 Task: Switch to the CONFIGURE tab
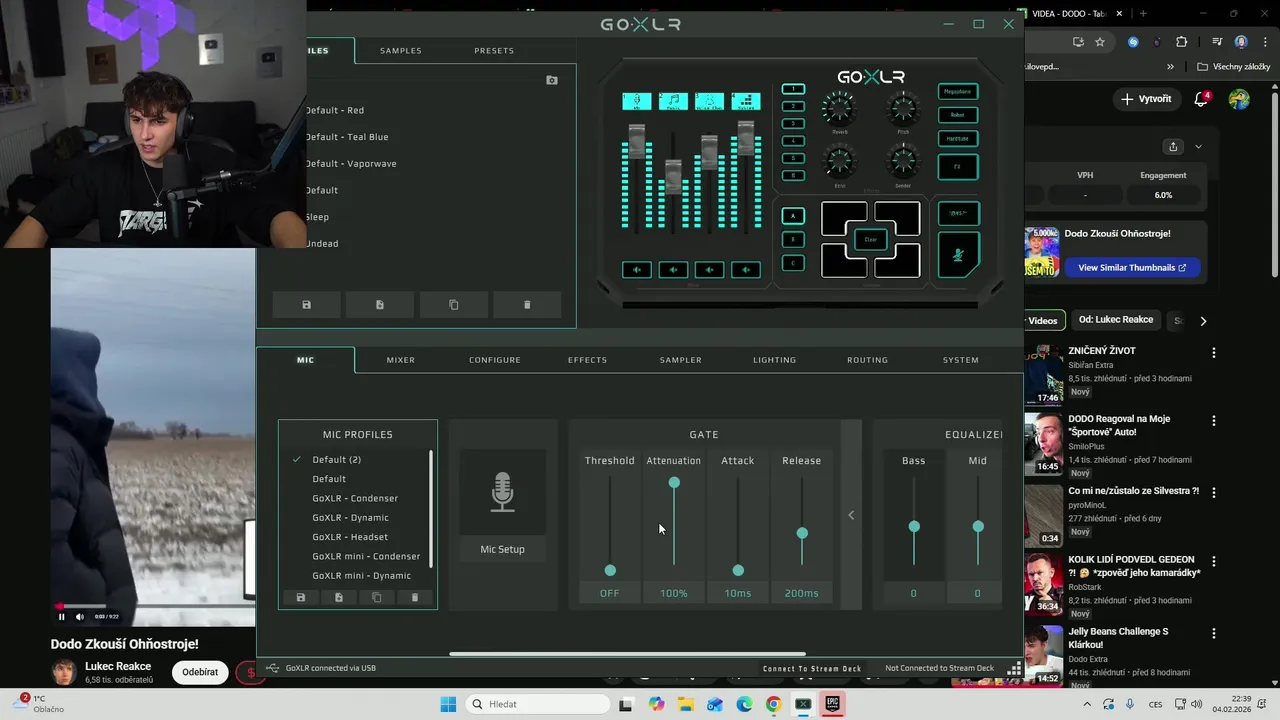click(495, 360)
